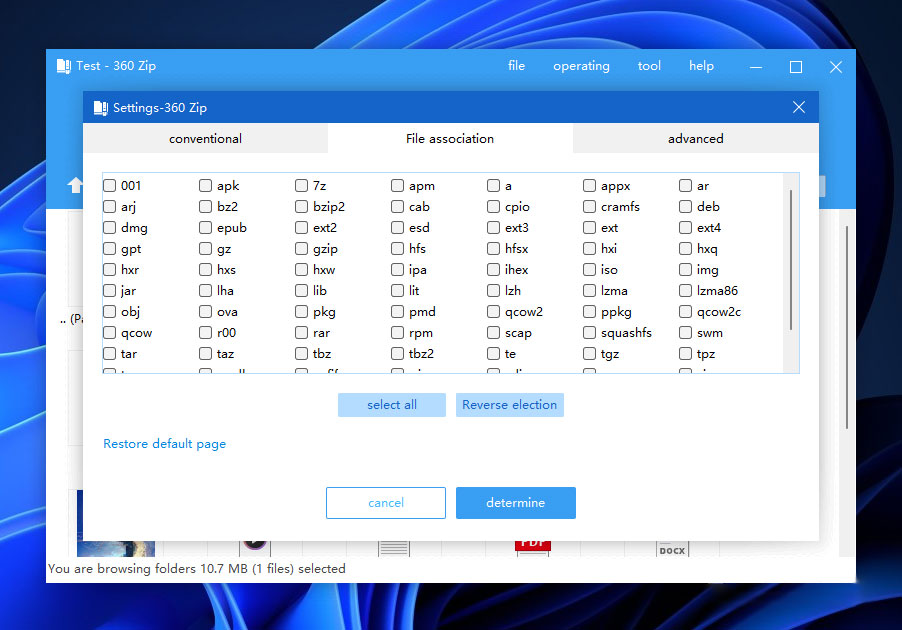Tick the lzma86 checkbox
Screen dimensions: 902x630
click(685, 291)
